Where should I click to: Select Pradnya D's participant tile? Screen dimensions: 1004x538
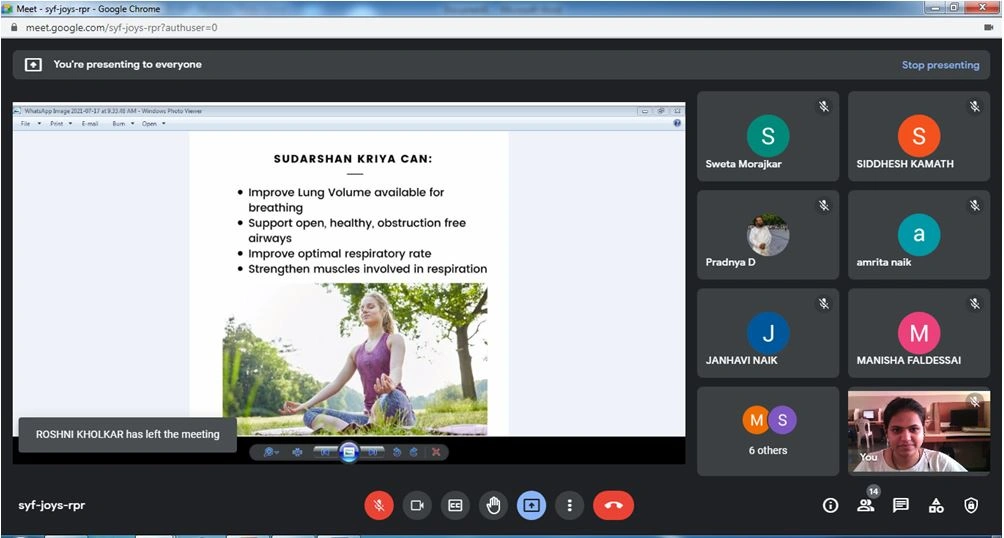coord(768,234)
